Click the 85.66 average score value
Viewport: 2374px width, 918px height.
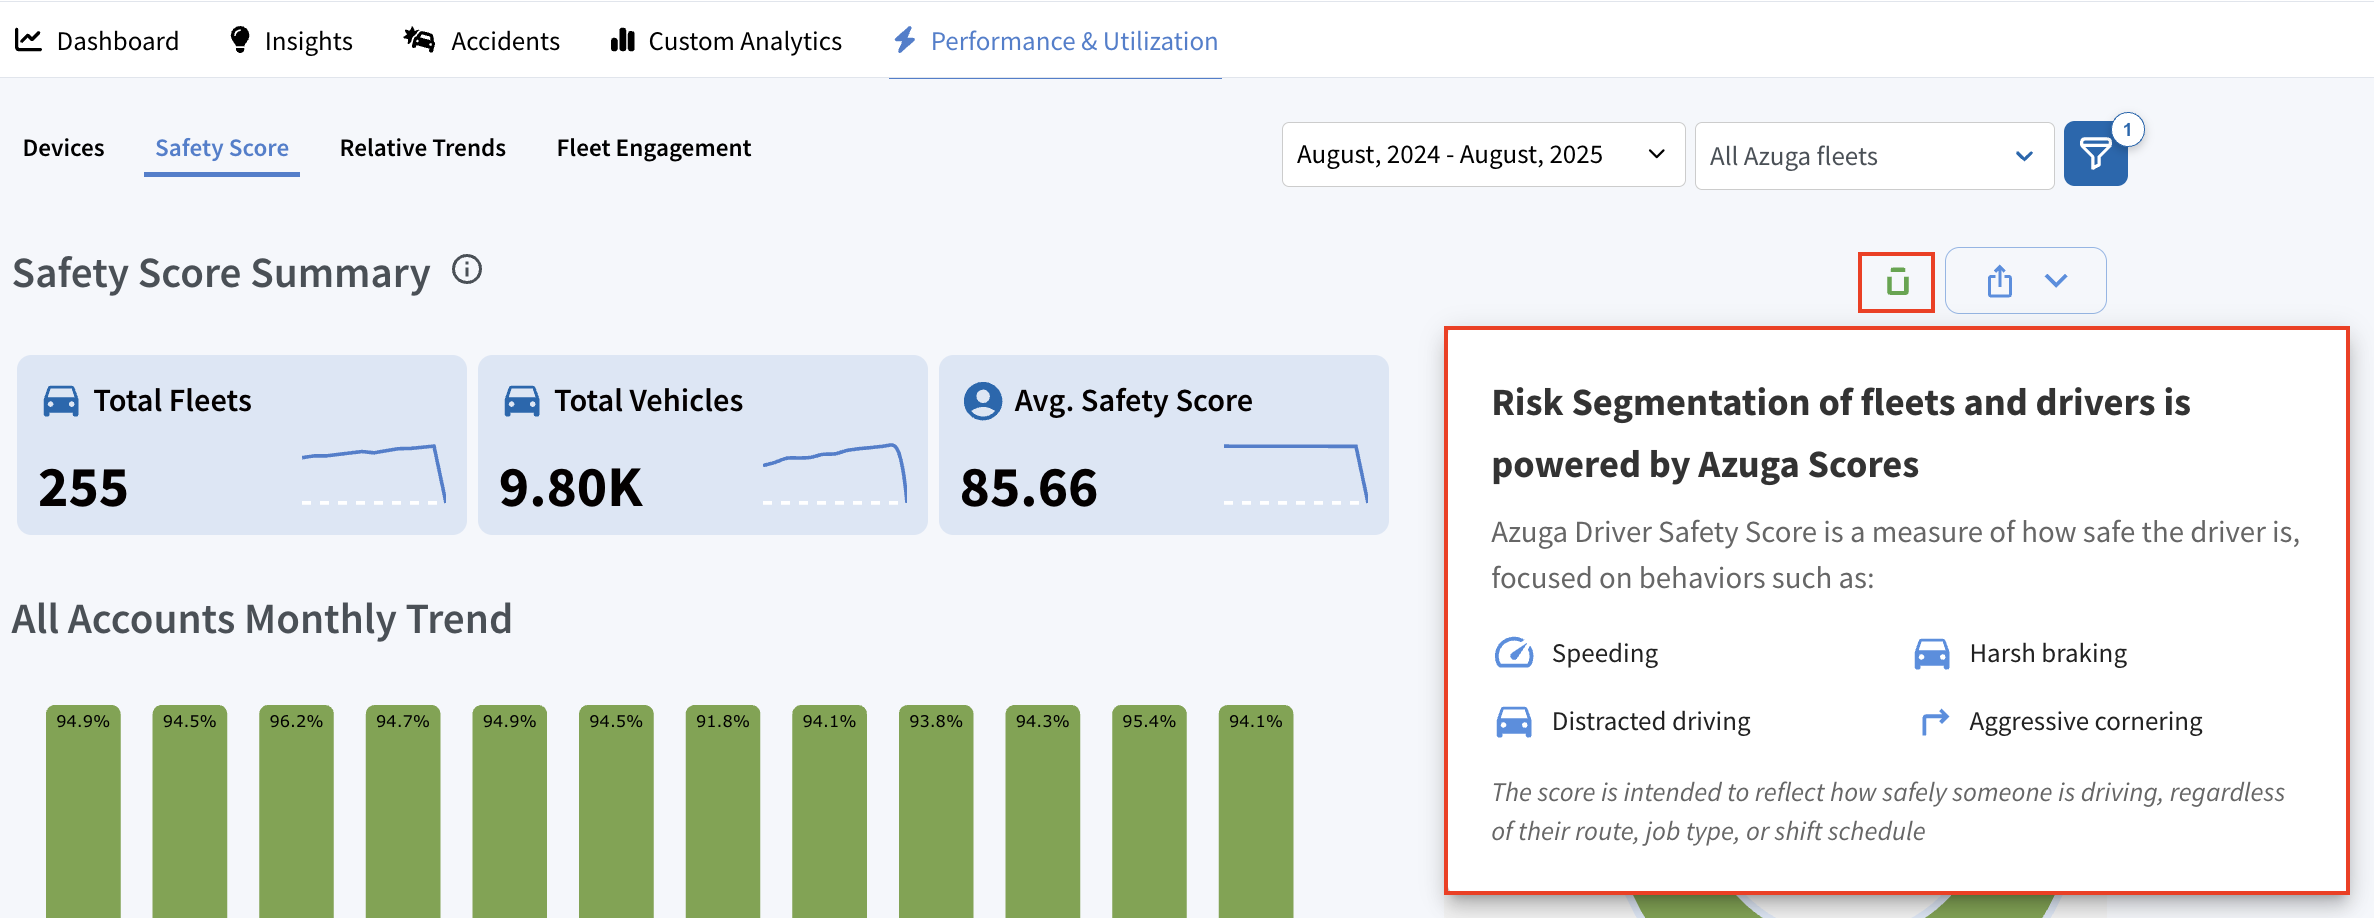click(x=1029, y=488)
